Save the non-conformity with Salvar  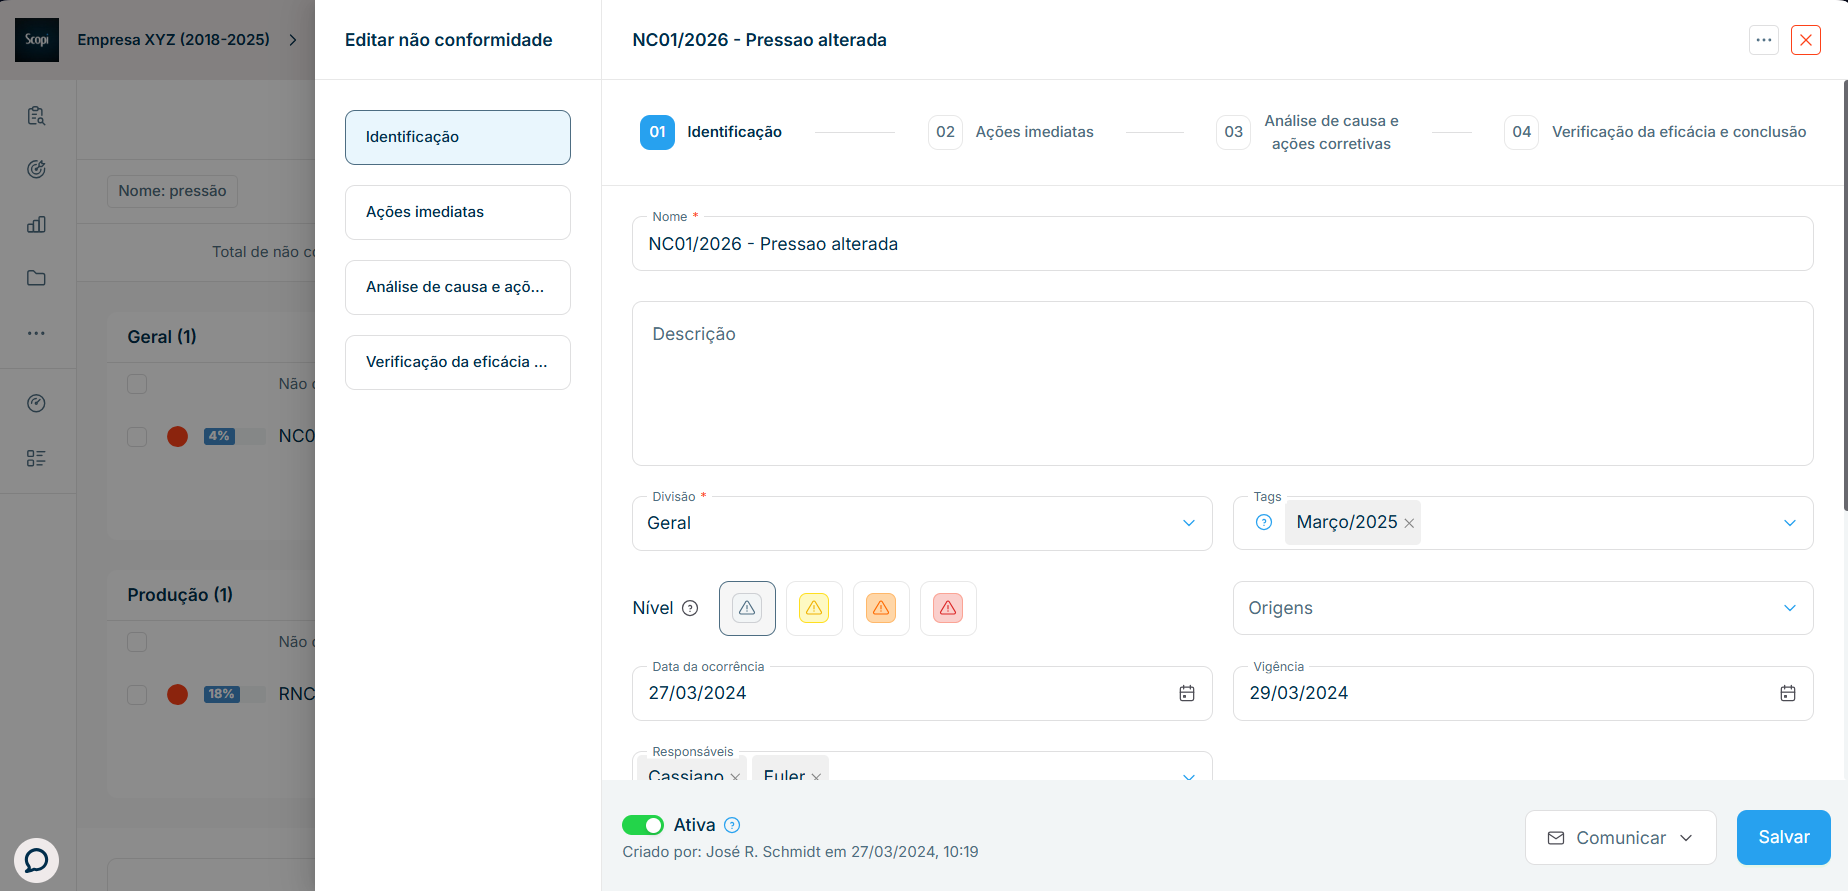(1784, 838)
